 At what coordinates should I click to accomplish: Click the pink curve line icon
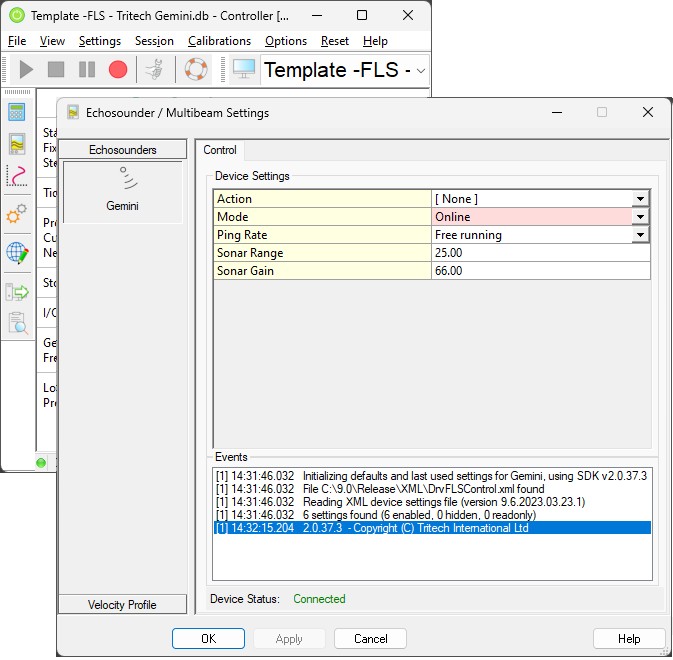[17, 176]
